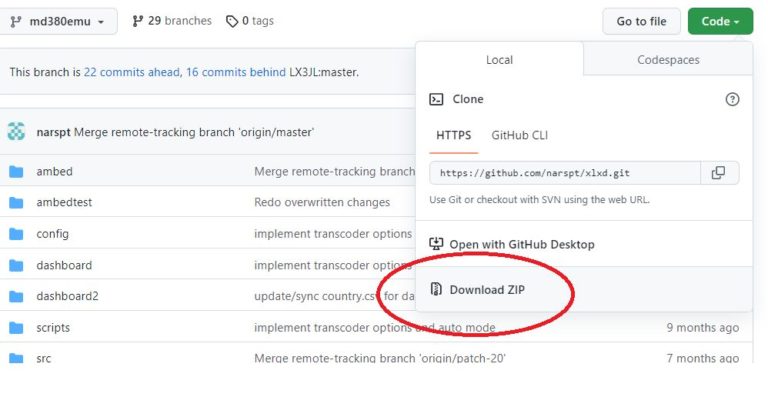Select the GitHub CLI clone tab
Image resolution: width=768 pixels, height=397 pixels.
tap(519, 136)
